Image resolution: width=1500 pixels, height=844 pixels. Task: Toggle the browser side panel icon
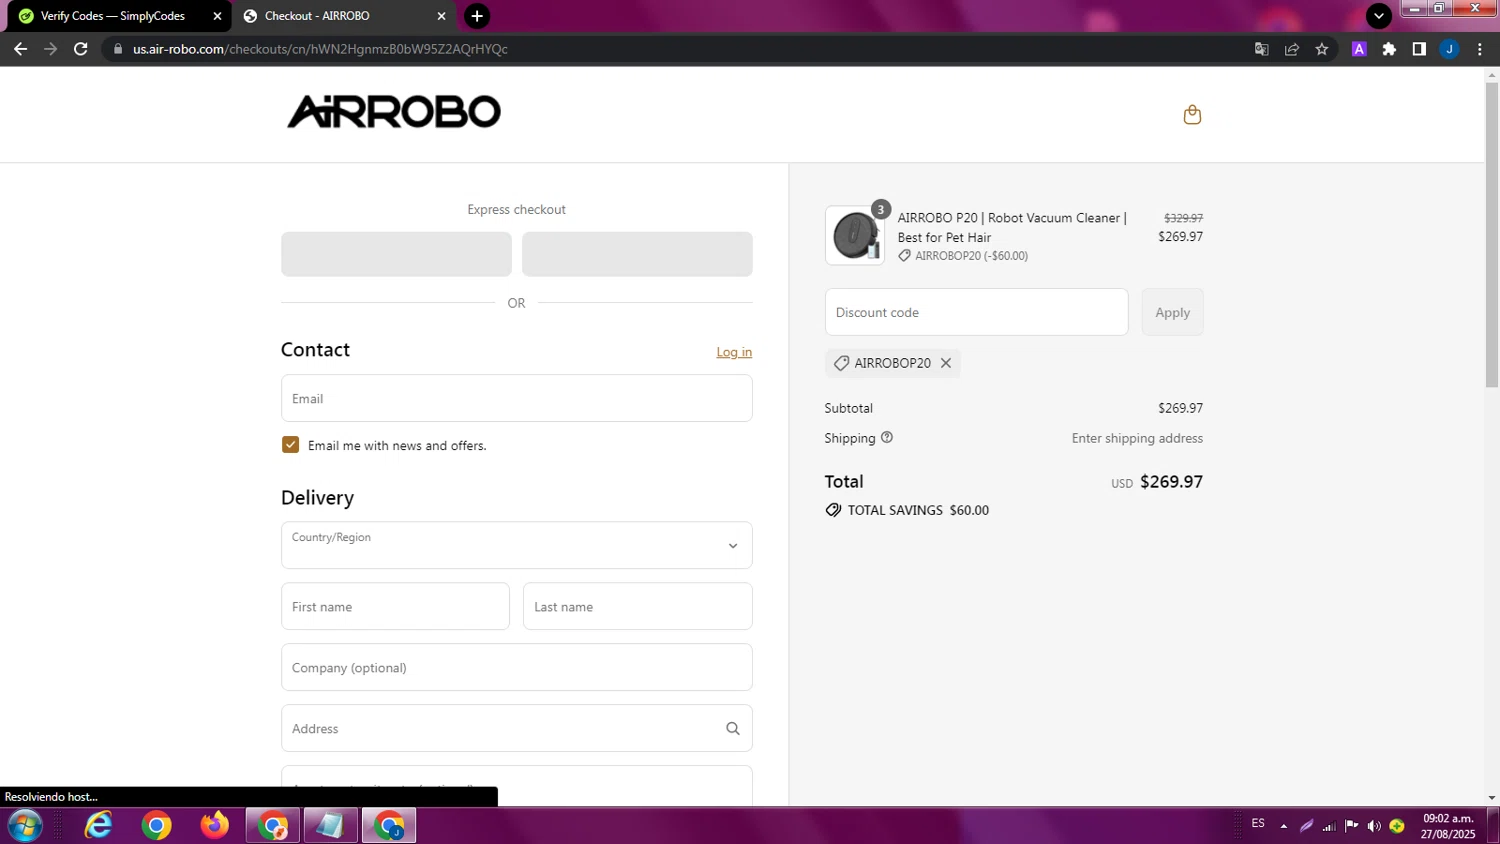click(1419, 49)
